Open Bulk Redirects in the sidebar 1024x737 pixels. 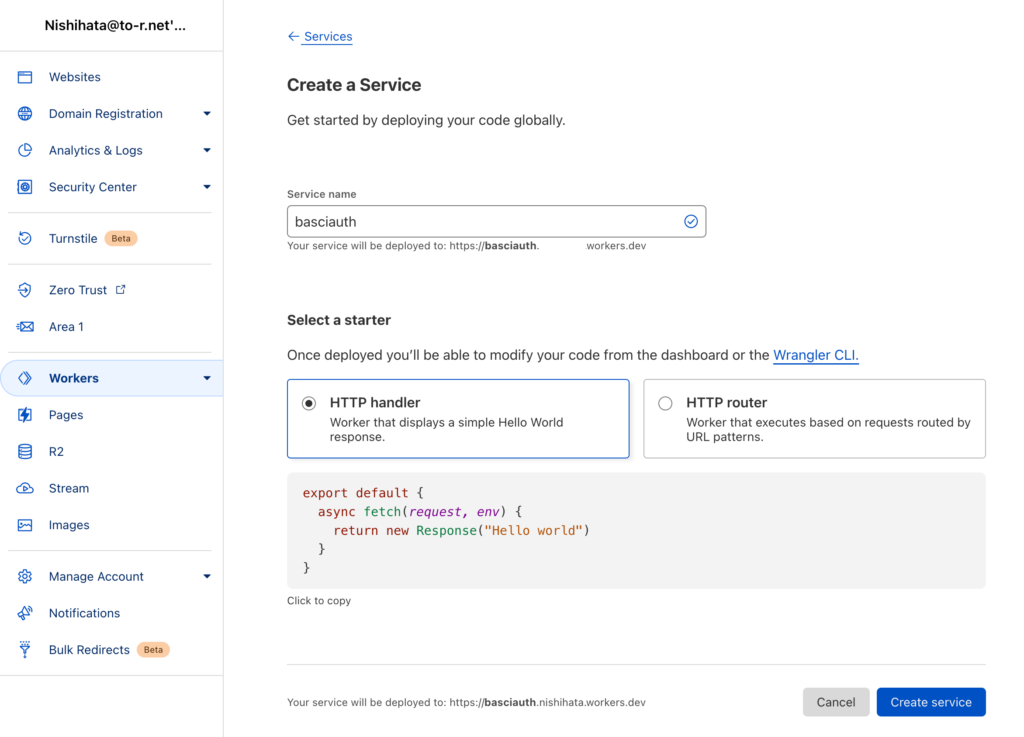[89, 650]
